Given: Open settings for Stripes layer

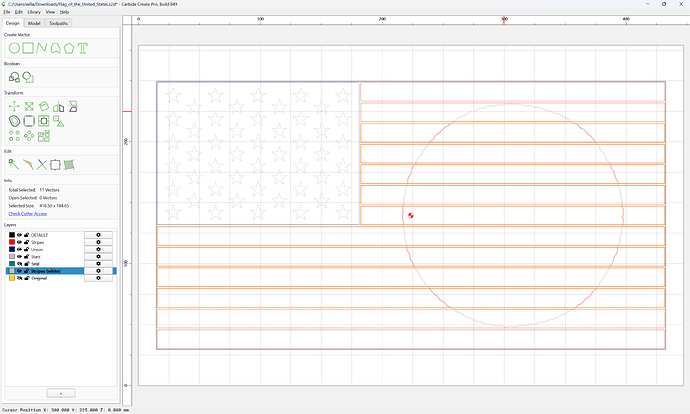Looking at the screenshot, I should click(98, 242).
